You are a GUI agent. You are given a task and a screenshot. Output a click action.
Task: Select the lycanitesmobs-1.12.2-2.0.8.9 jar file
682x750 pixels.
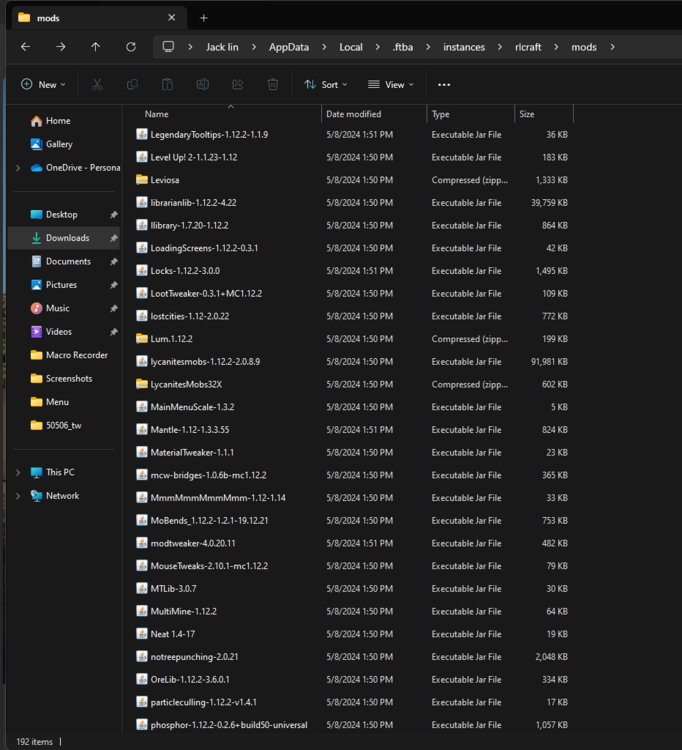(204, 361)
